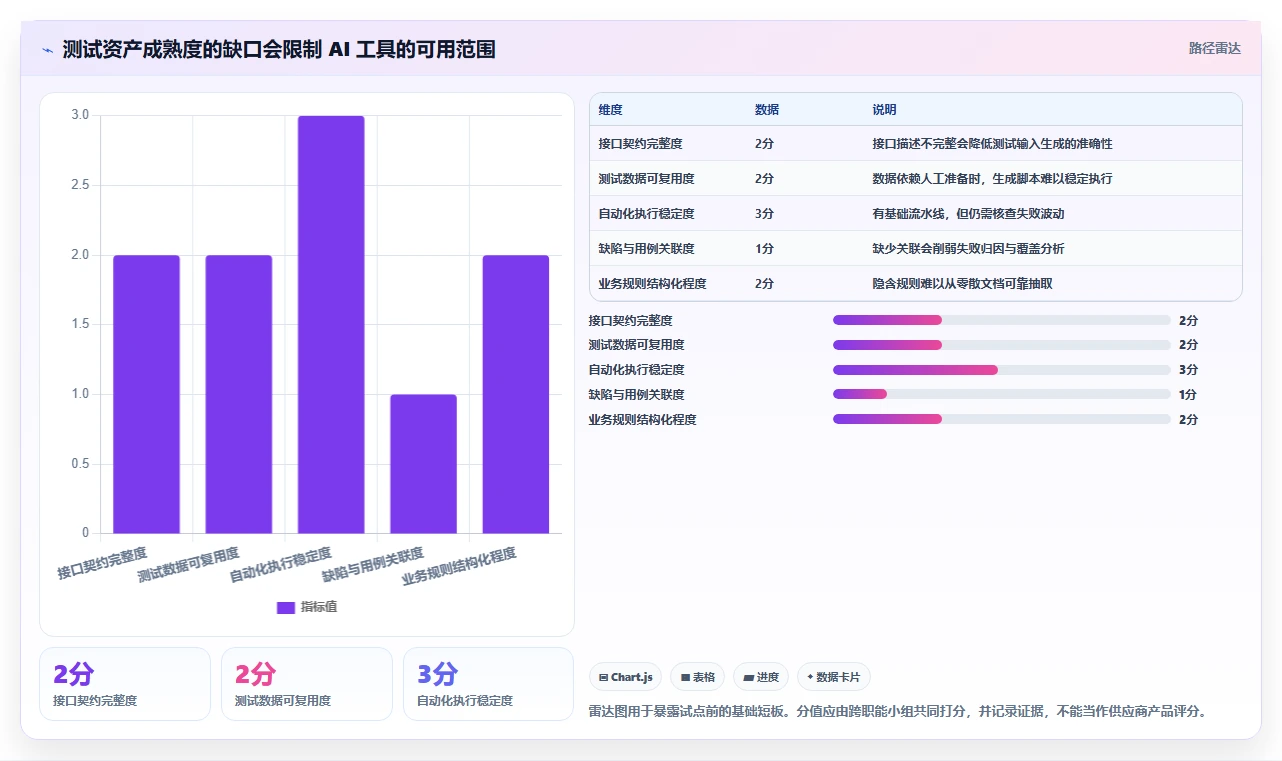Click the 3.0 y-axis tick label
The image size is (1282, 761).
point(80,115)
